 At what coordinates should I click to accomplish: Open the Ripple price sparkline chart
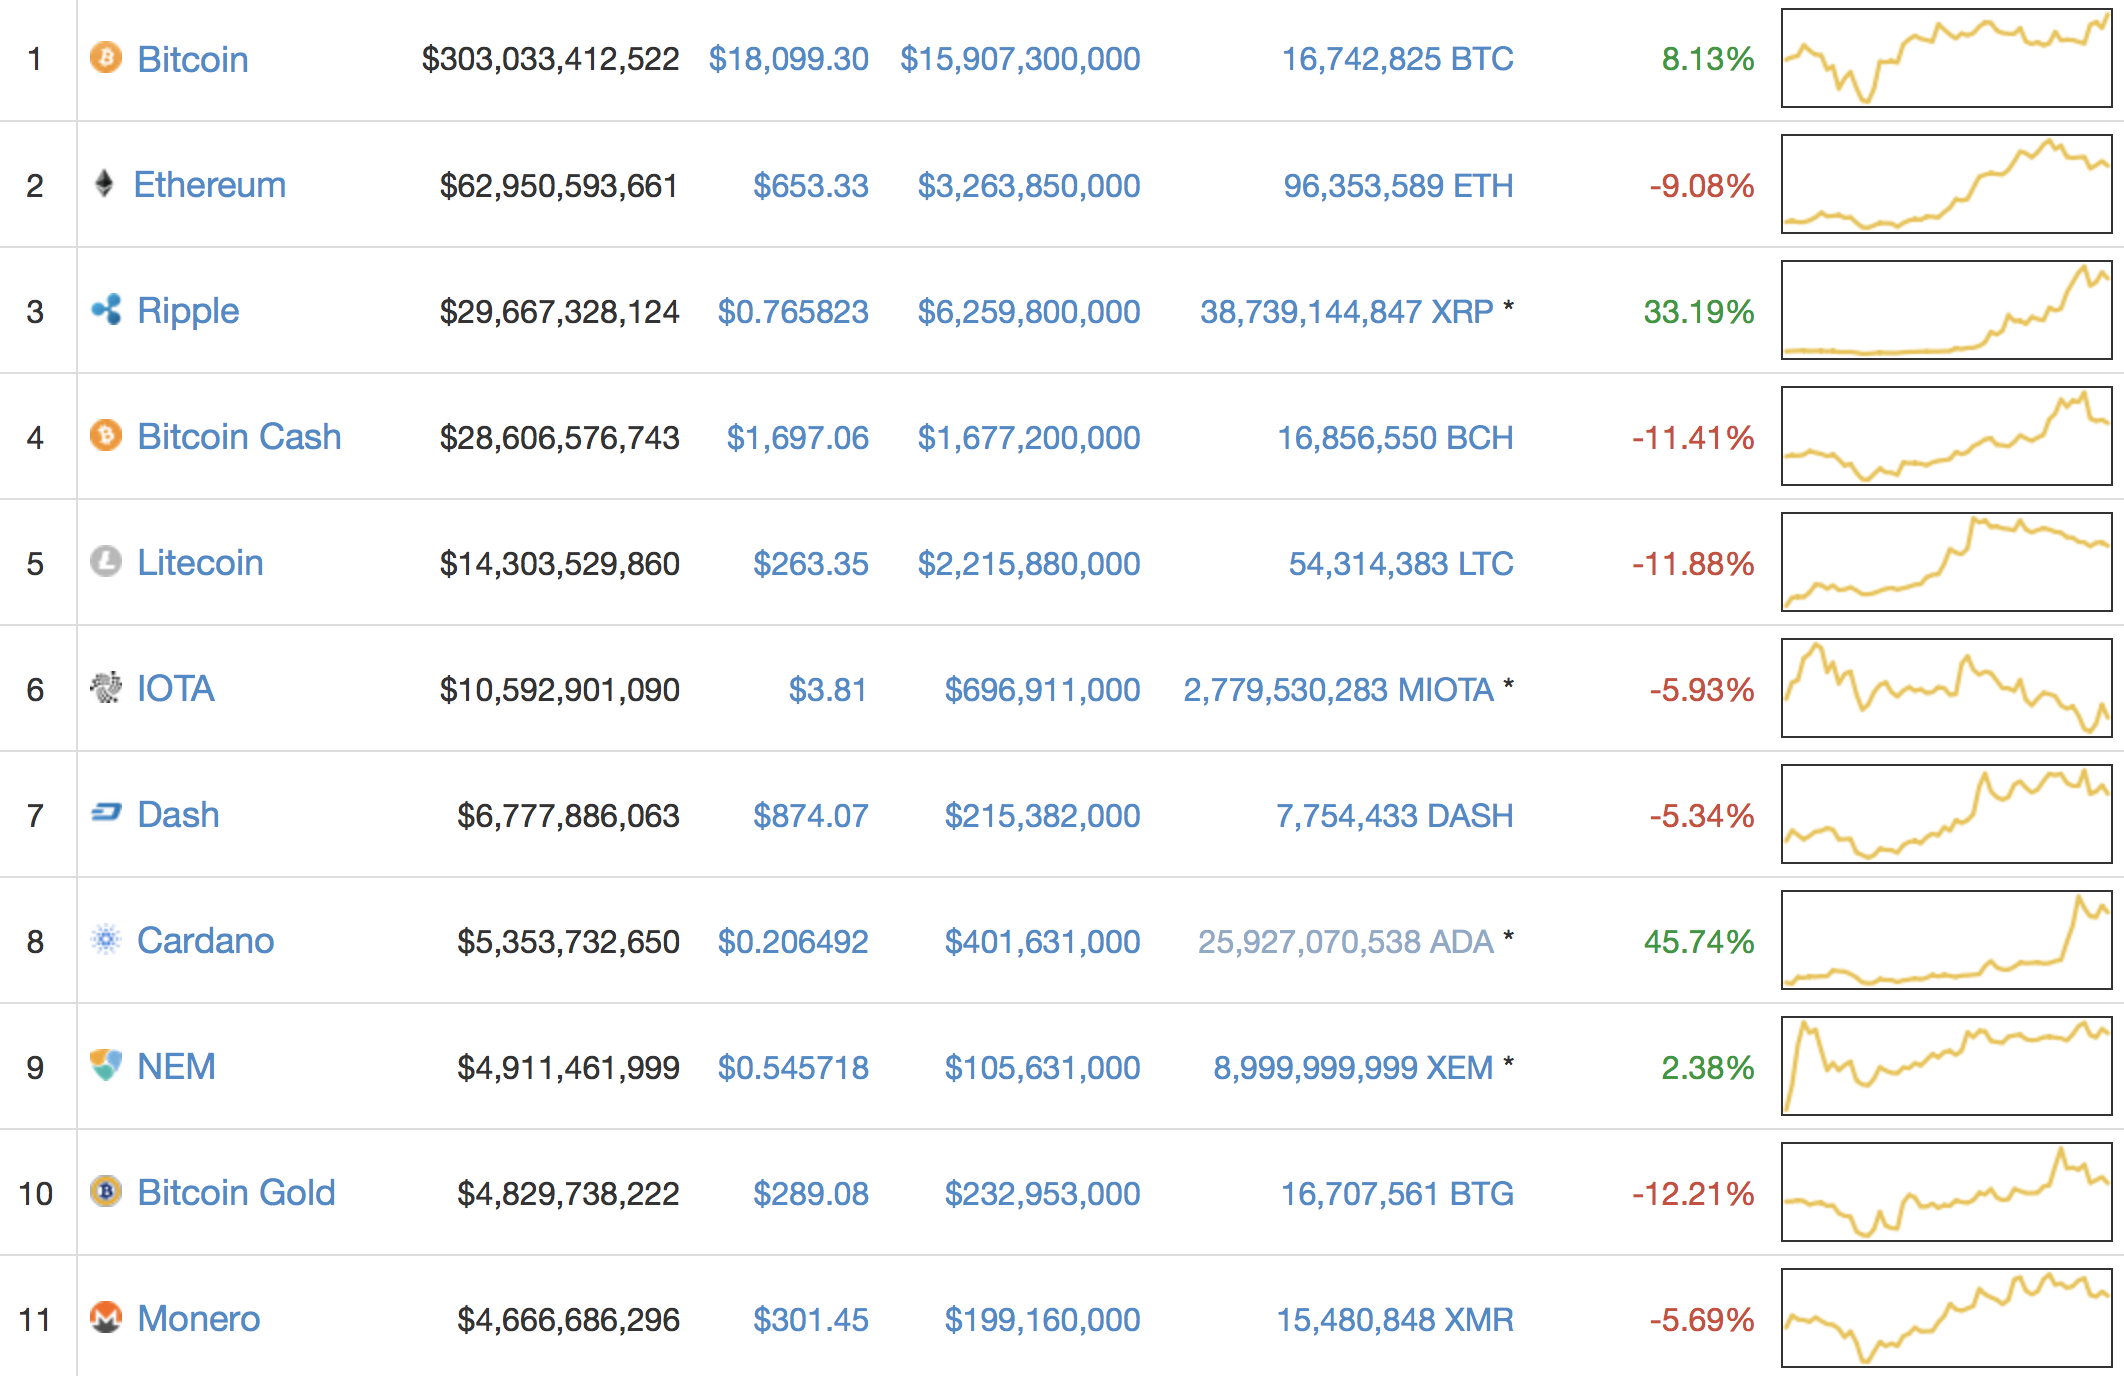(x=1947, y=310)
